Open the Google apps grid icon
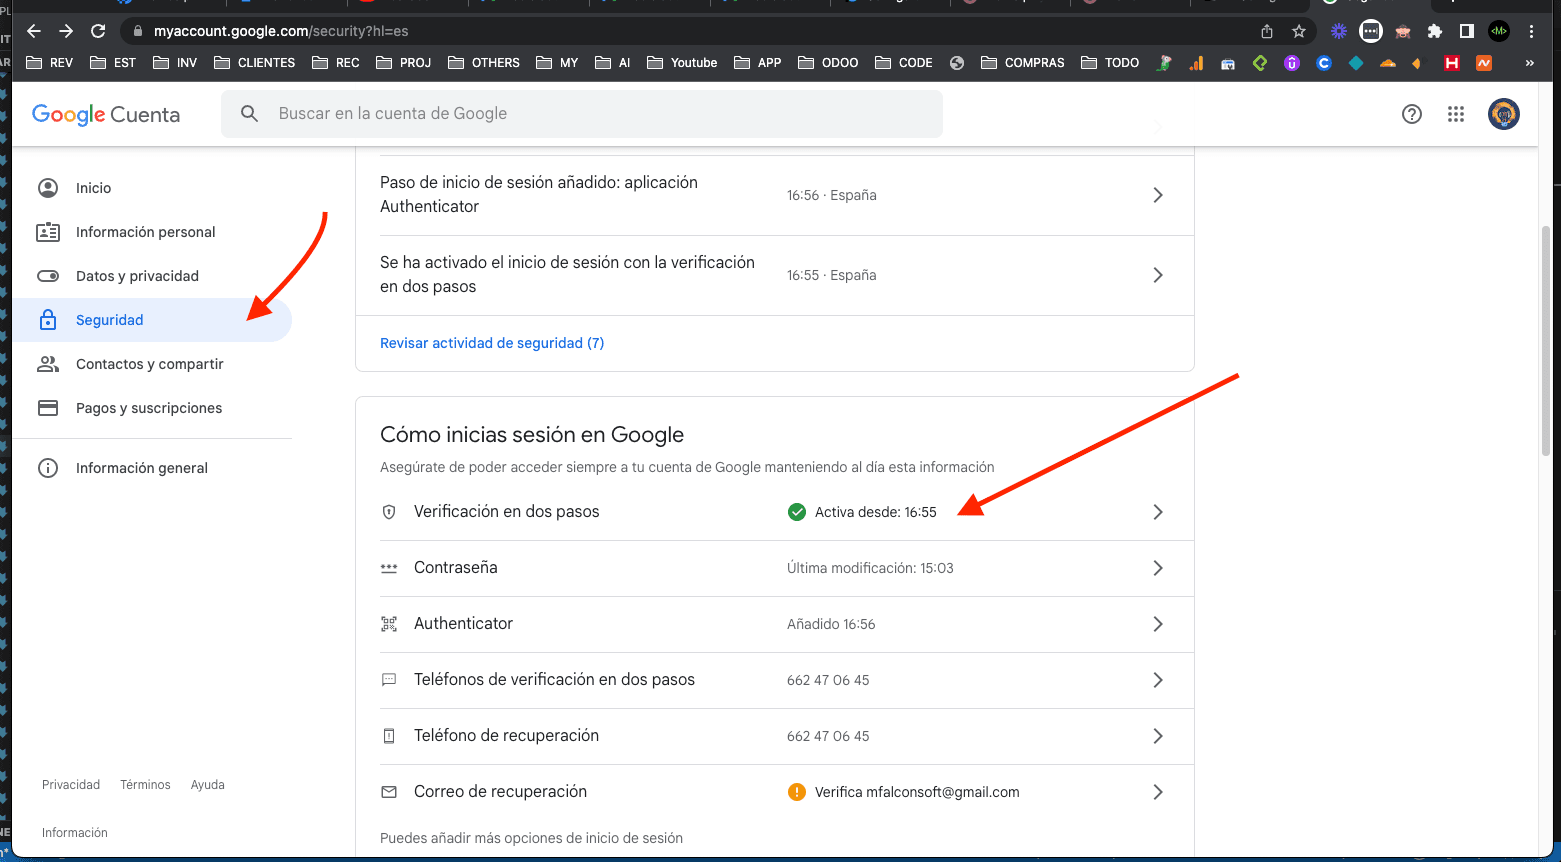 pos(1456,114)
